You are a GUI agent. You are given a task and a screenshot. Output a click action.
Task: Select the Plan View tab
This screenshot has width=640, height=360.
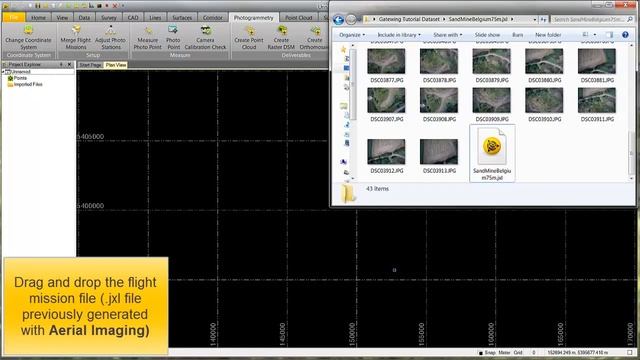pyautogui.click(x=116, y=65)
